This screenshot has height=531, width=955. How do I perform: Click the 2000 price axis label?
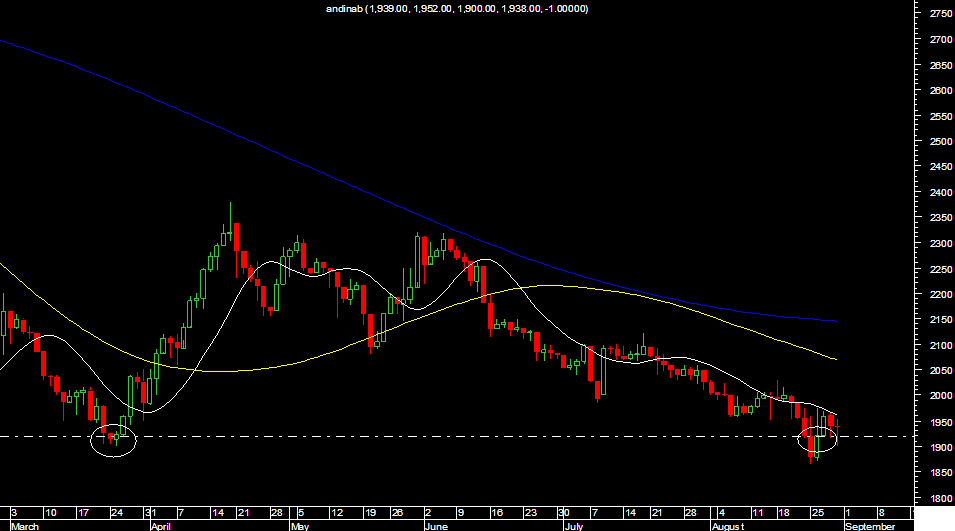point(941,396)
